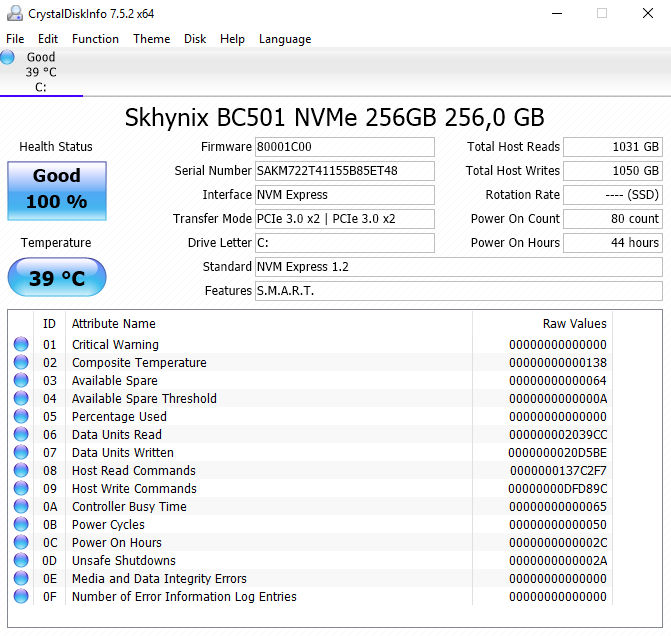Select the Good 39 °C C: drive tab

tap(40, 72)
